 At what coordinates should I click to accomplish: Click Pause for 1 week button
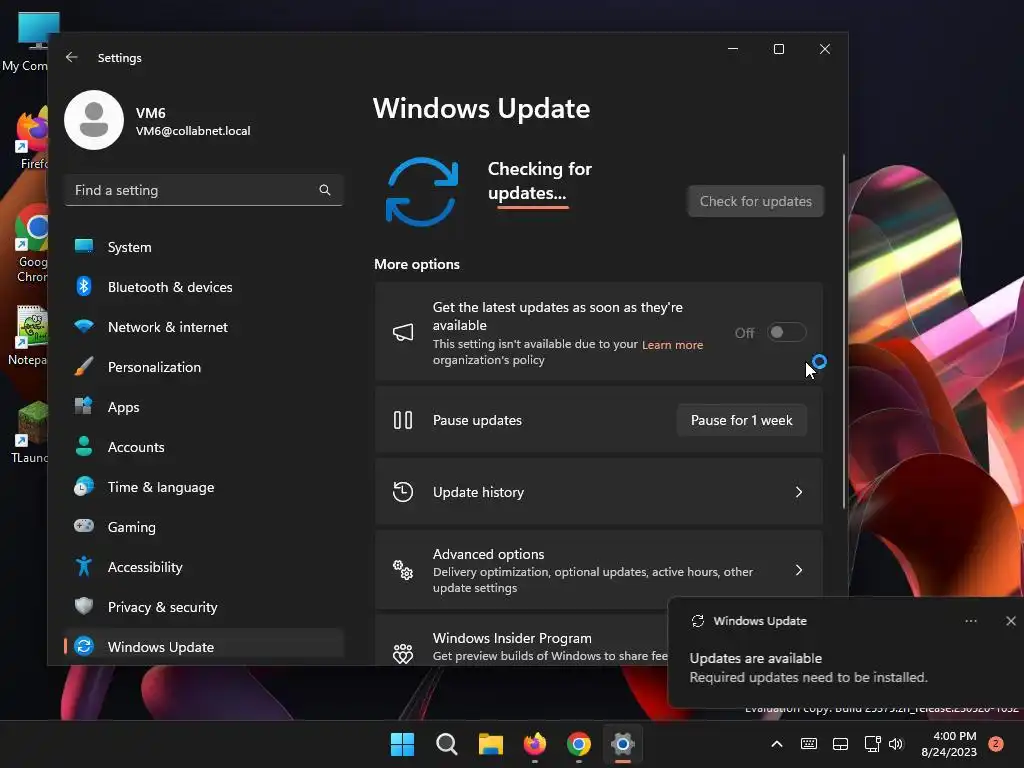point(742,420)
